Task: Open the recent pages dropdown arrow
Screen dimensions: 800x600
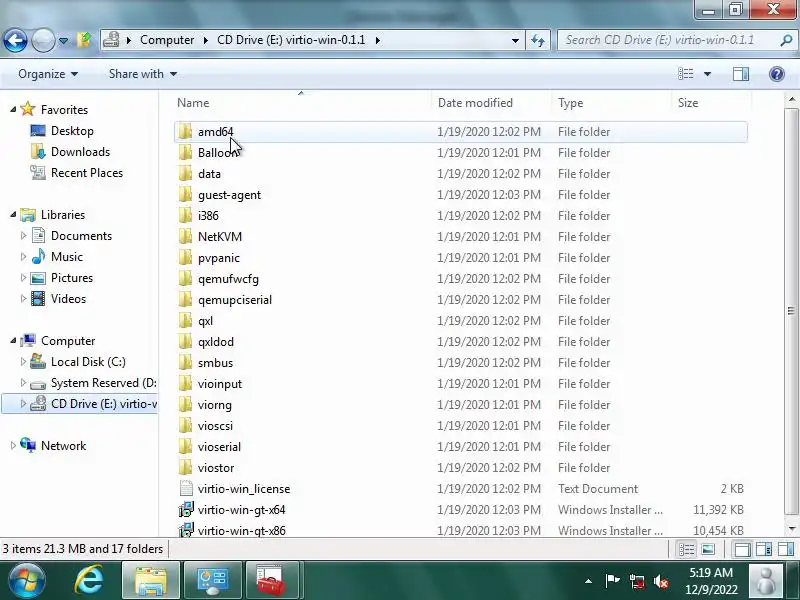Action: [63, 40]
